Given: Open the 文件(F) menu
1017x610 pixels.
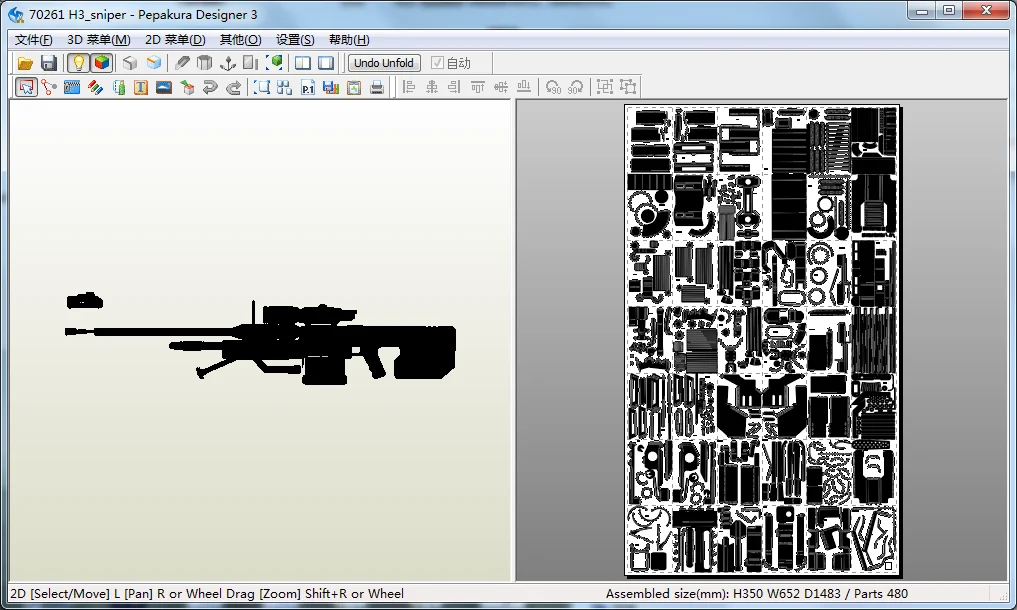Looking at the screenshot, I should pos(33,40).
